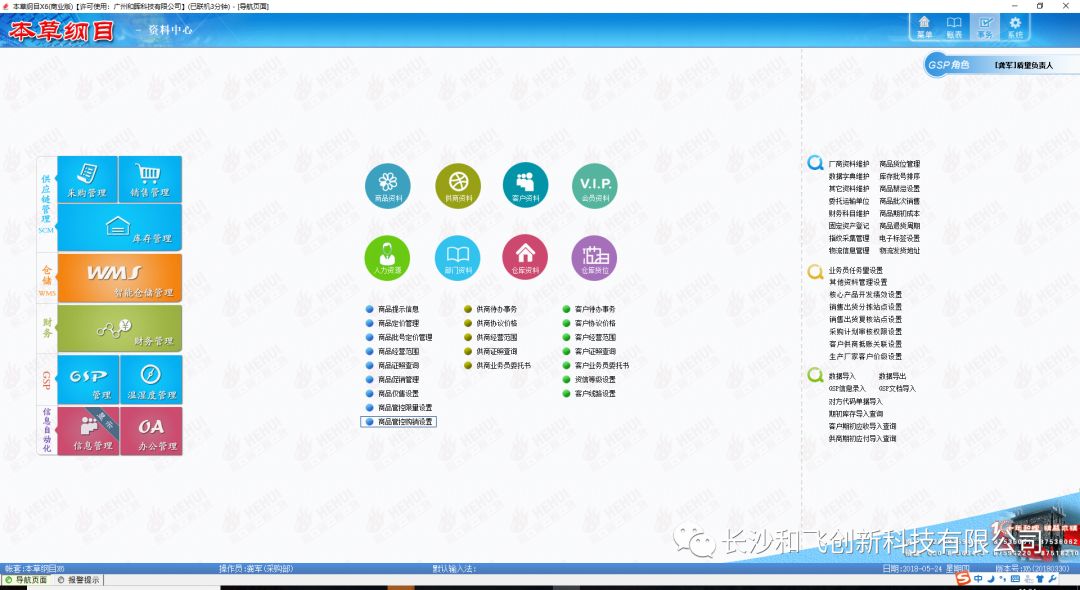
Task: Open 仓库货位 purple round icon
Action: point(595,258)
